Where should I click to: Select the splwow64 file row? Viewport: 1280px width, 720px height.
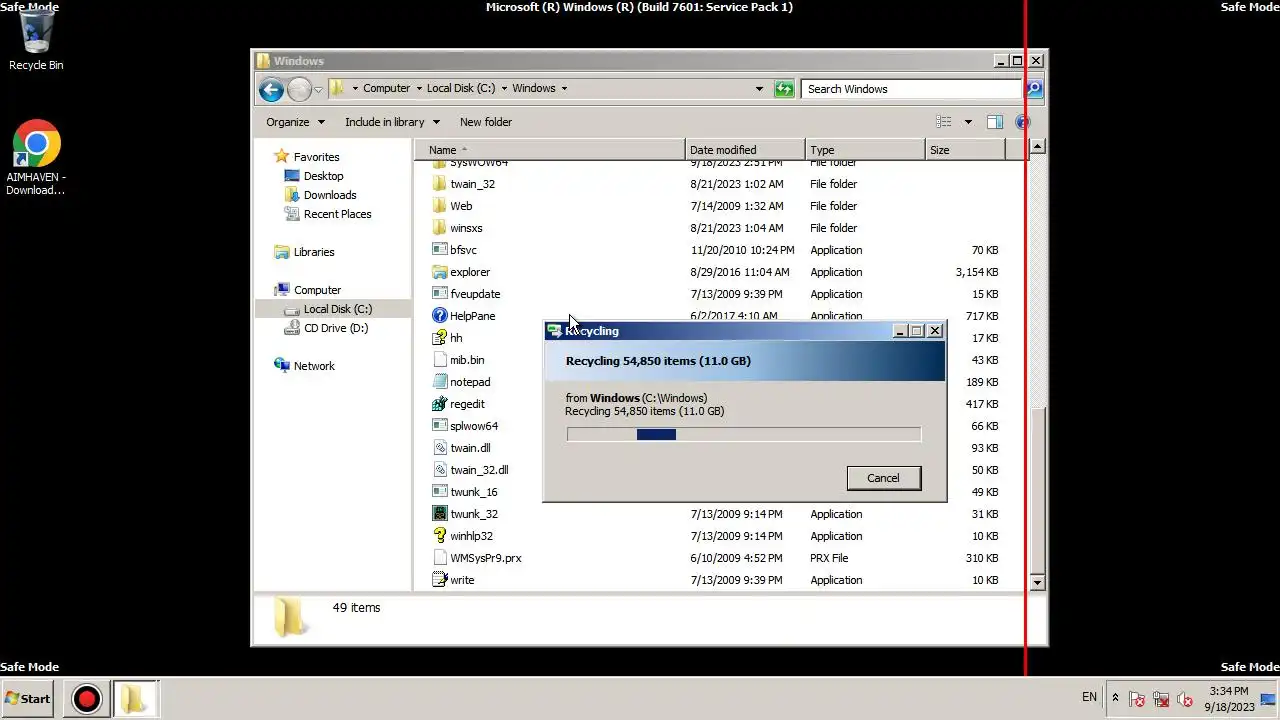(715, 426)
